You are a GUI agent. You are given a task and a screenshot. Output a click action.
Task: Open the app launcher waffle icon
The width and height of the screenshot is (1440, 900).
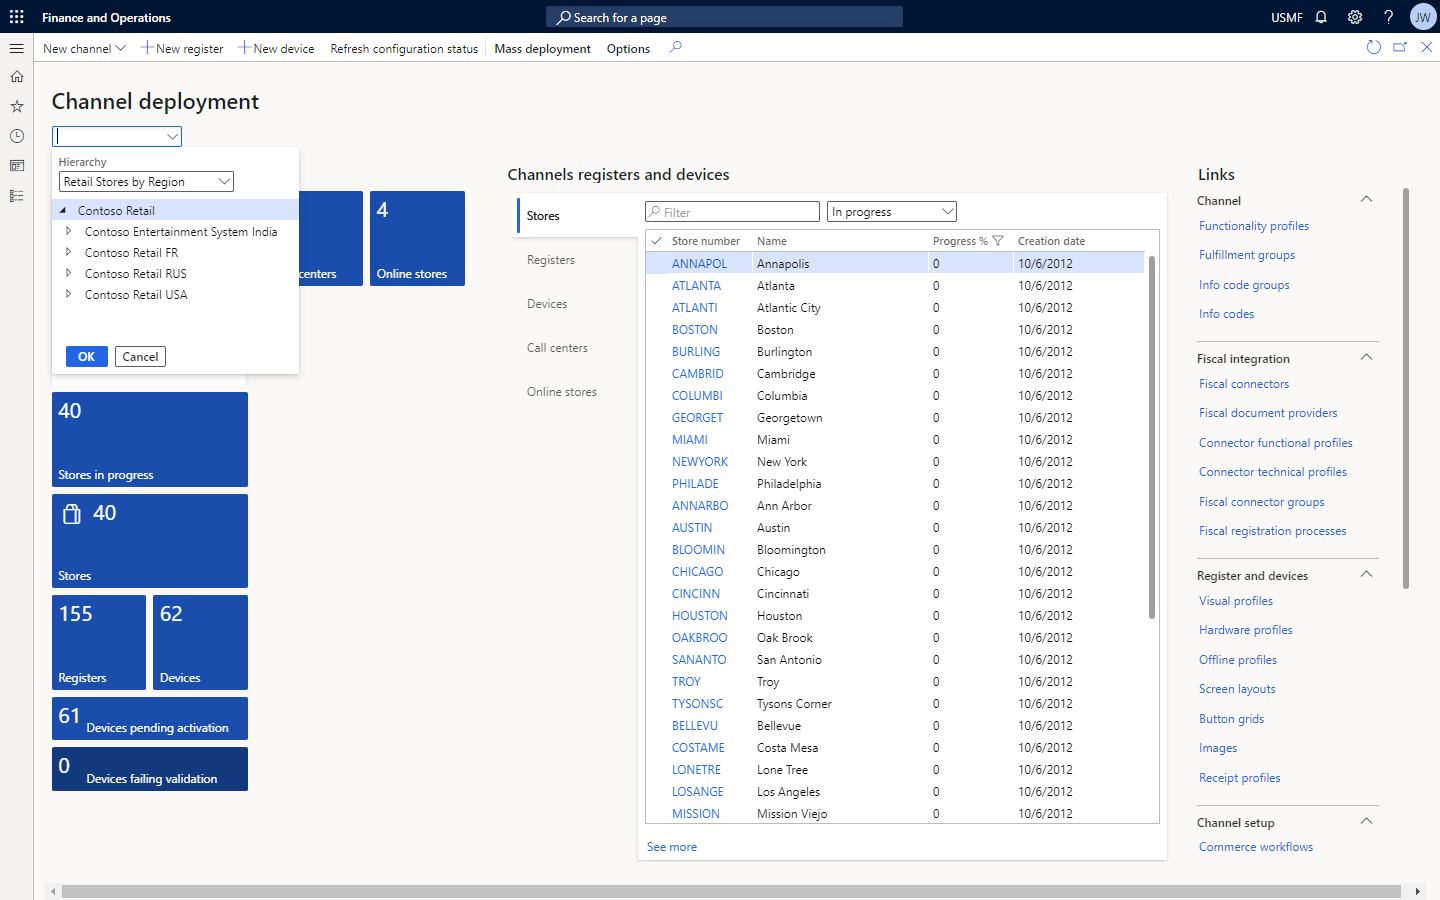coord(17,17)
